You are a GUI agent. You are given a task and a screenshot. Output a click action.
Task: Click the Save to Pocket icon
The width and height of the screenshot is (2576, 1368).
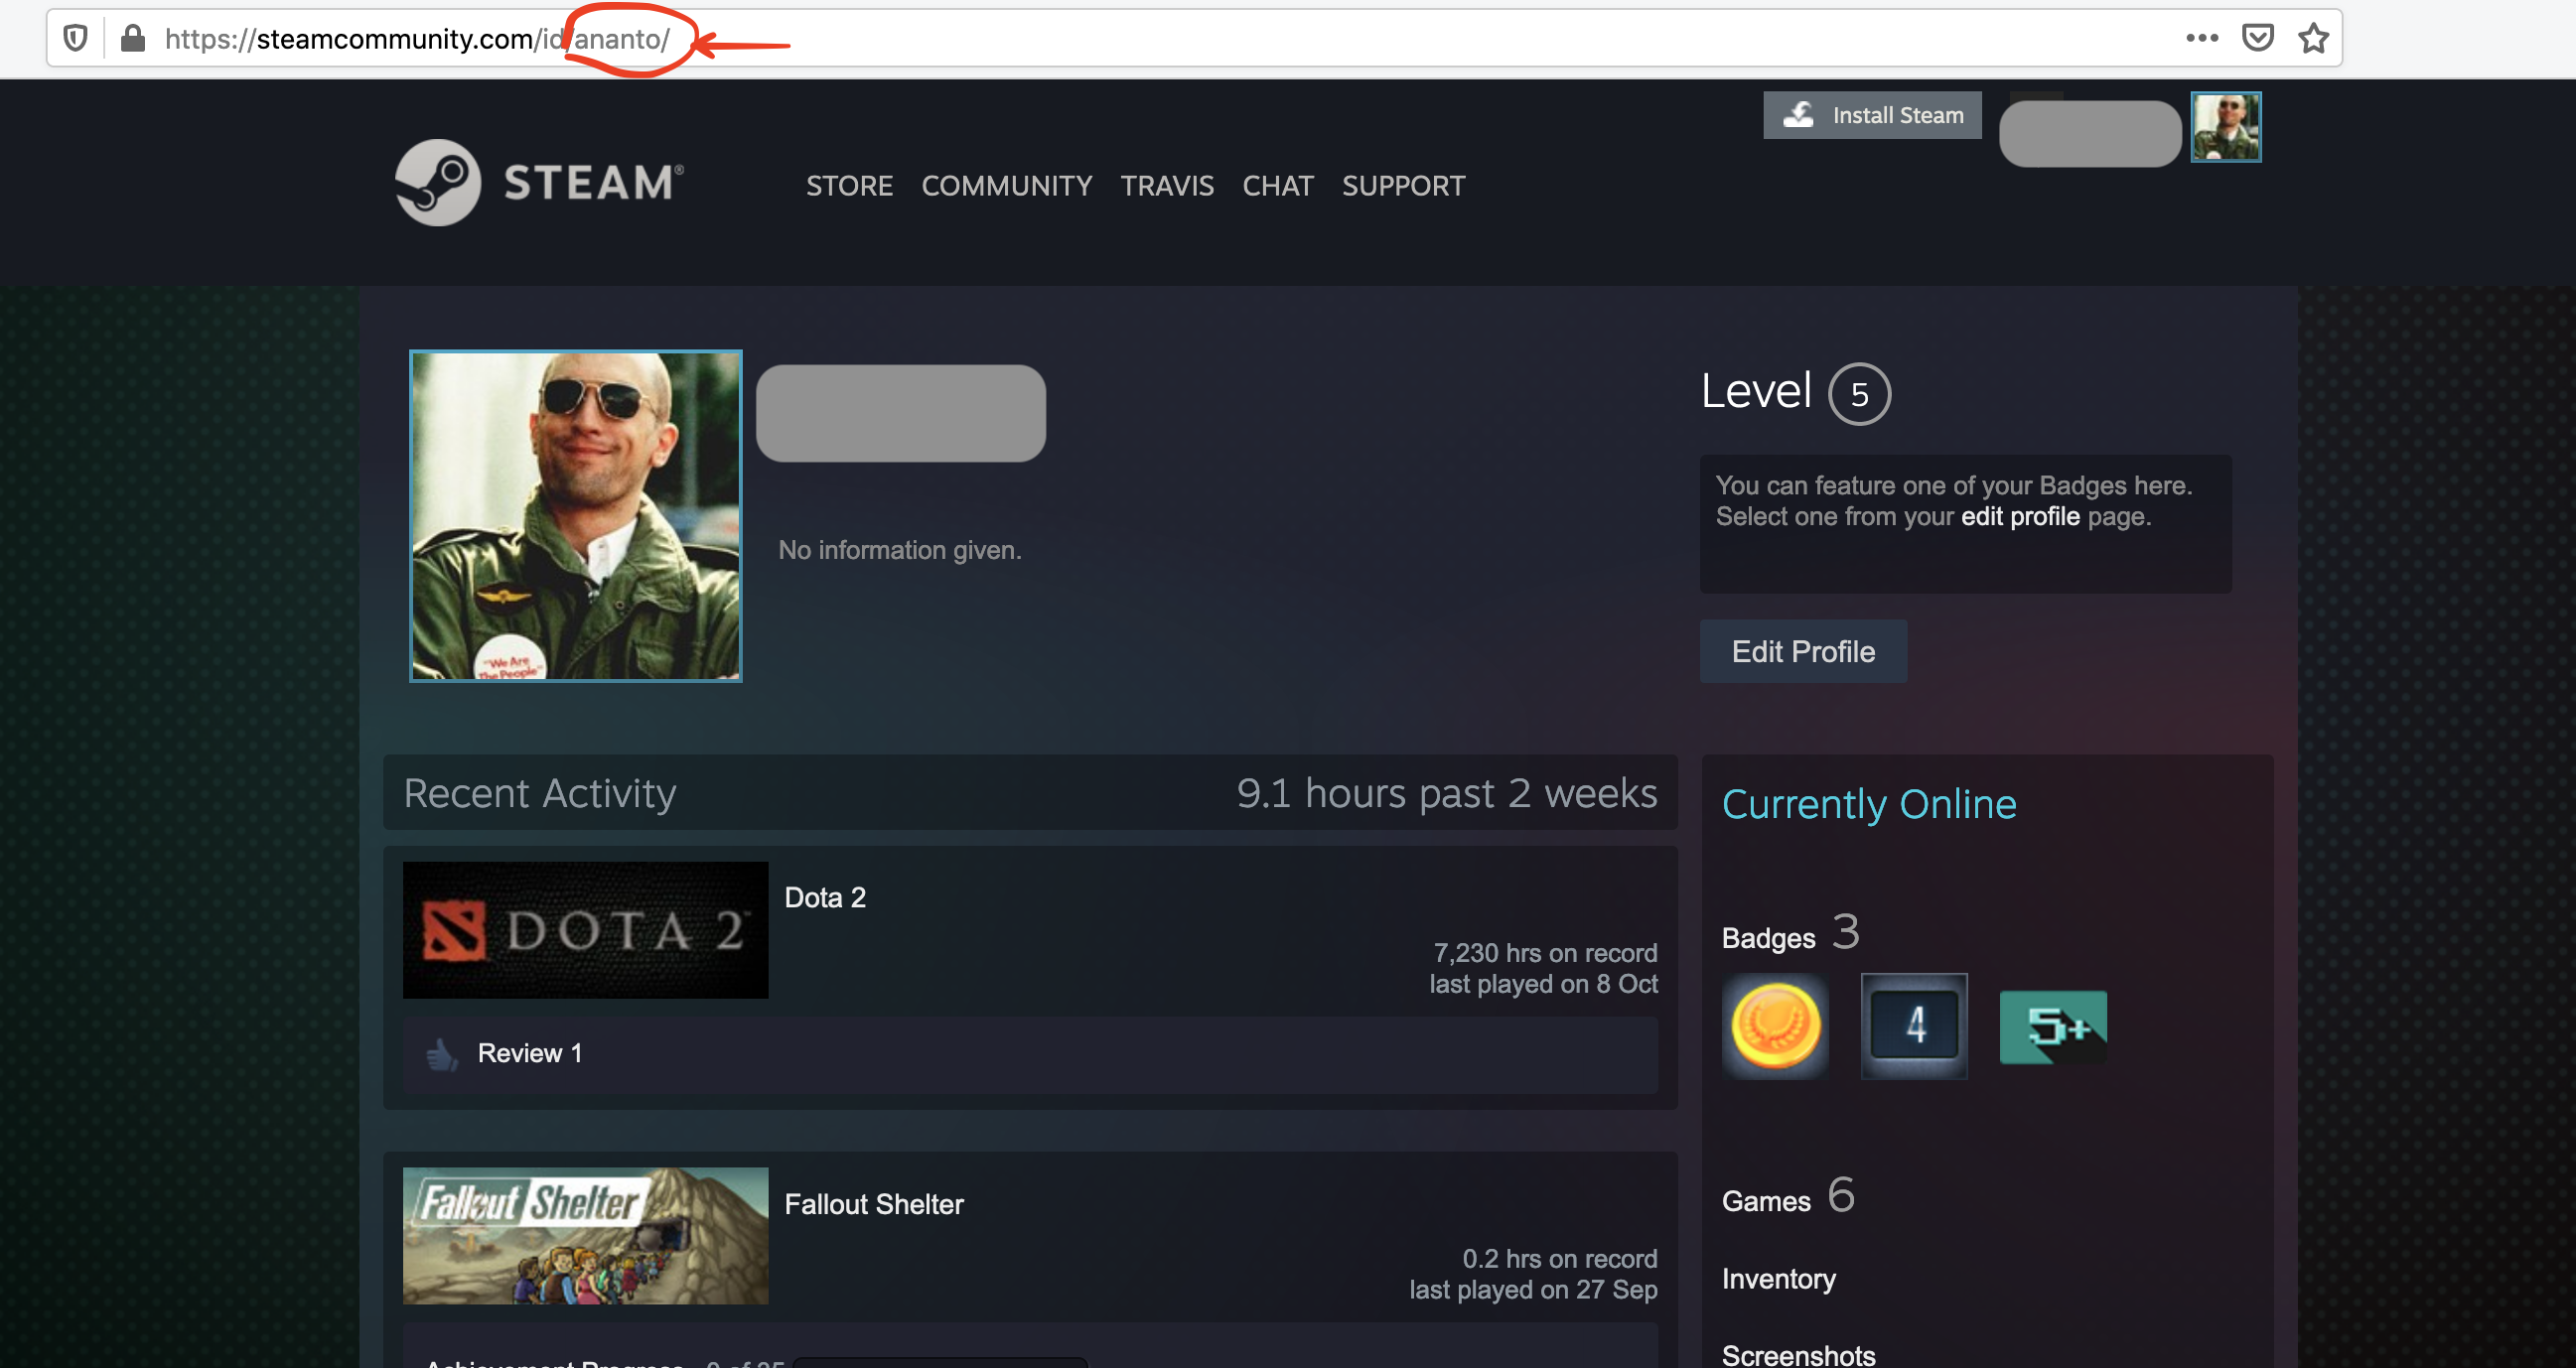pyautogui.click(x=2257, y=38)
